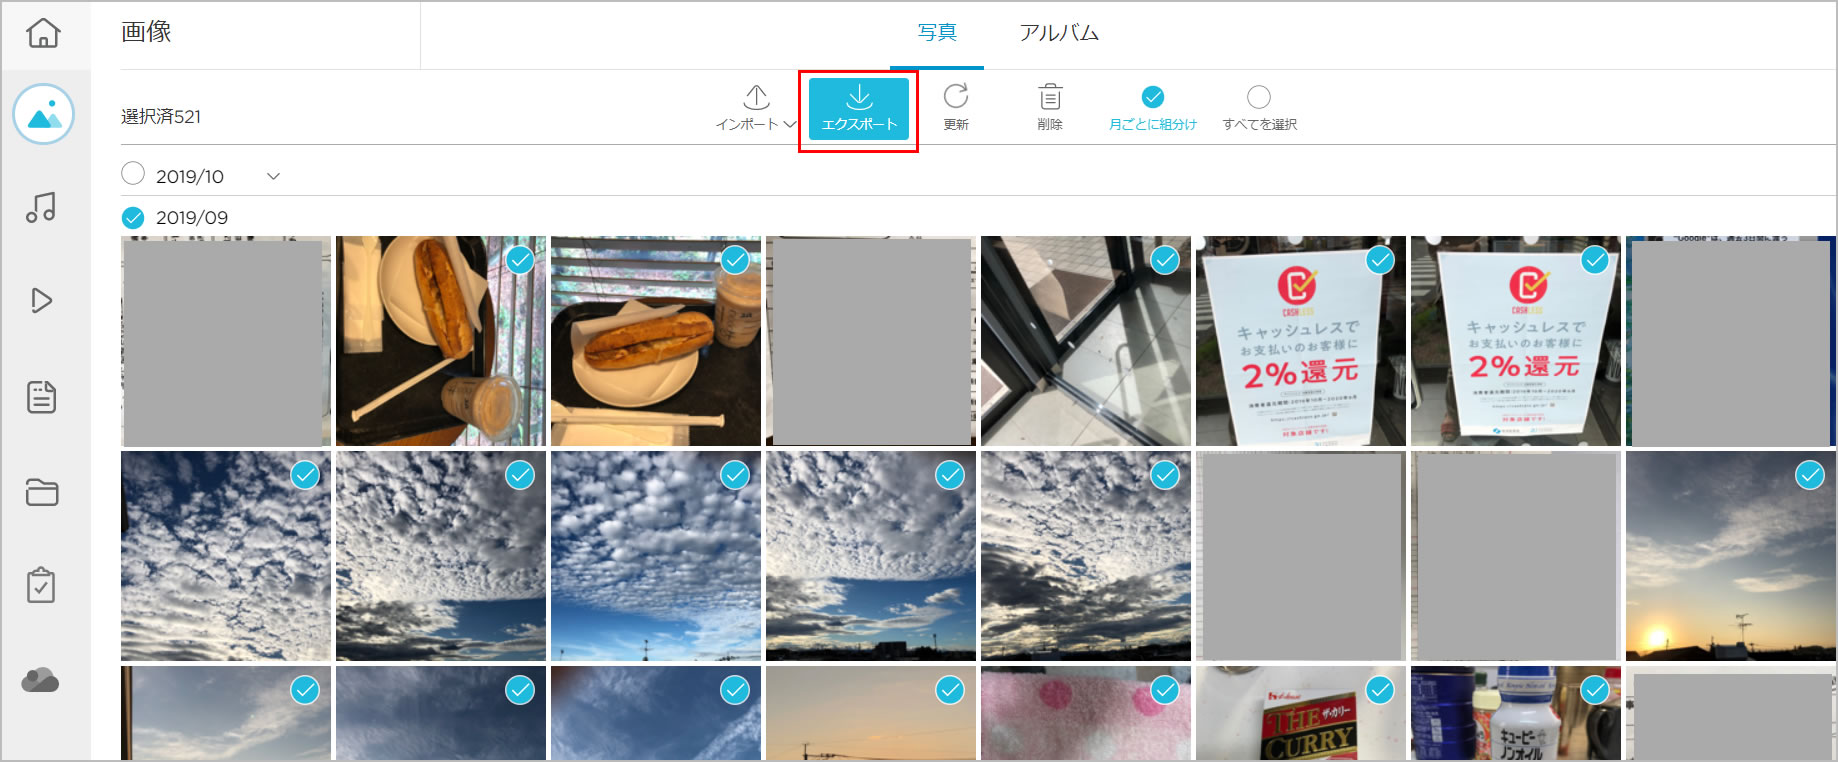Image resolution: width=1838 pixels, height=762 pixels.
Task: Deselect the glass door entrance photo
Action: coord(1165,260)
